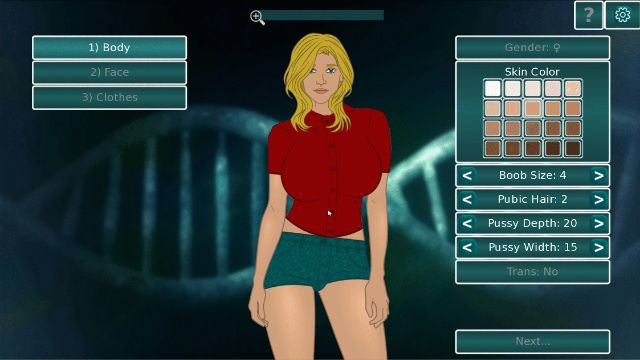Select the white skin swatch, first row first
Screen dimensions: 640x360
point(493,88)
